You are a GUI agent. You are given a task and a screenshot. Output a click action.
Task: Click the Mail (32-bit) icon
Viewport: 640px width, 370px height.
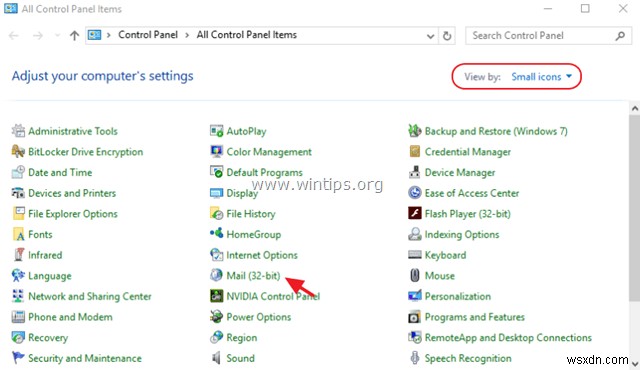click(x=216, y=275)
